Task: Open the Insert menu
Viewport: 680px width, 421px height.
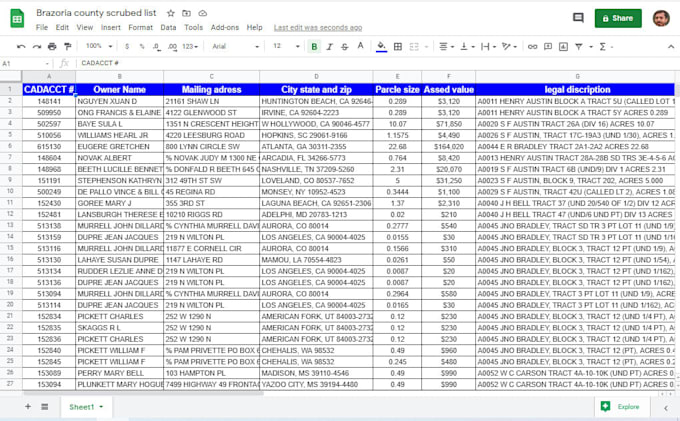Action: point(111,27)
